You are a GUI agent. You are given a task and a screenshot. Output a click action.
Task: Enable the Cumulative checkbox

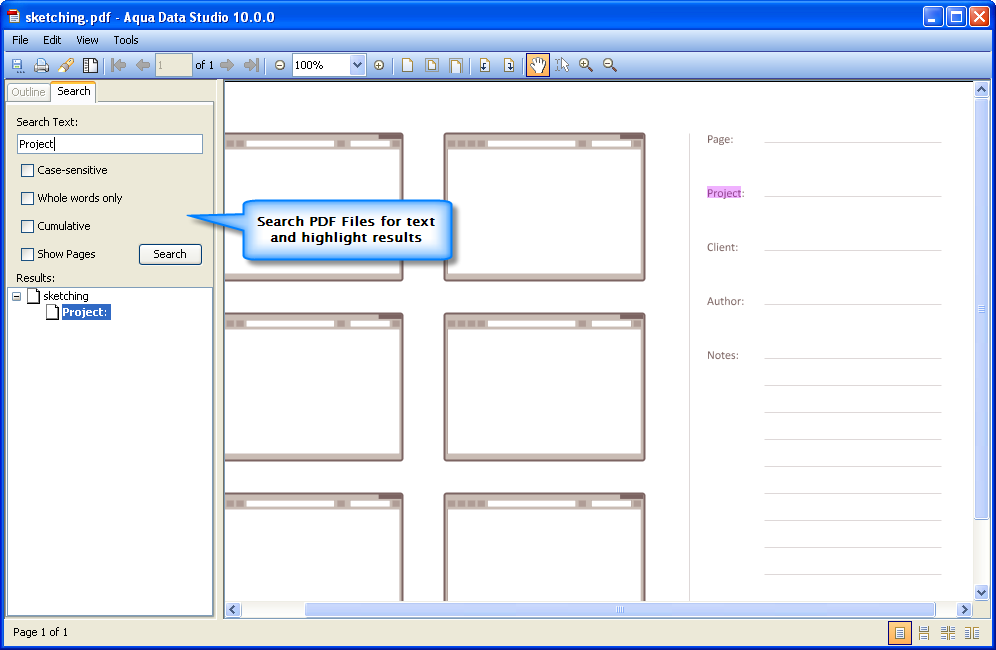pos(27,226)
